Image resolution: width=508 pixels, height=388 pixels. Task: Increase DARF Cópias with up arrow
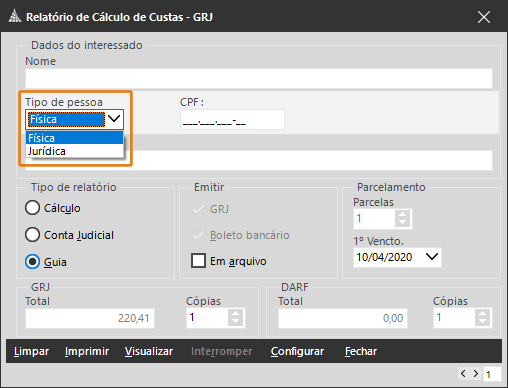pos(482,313)
